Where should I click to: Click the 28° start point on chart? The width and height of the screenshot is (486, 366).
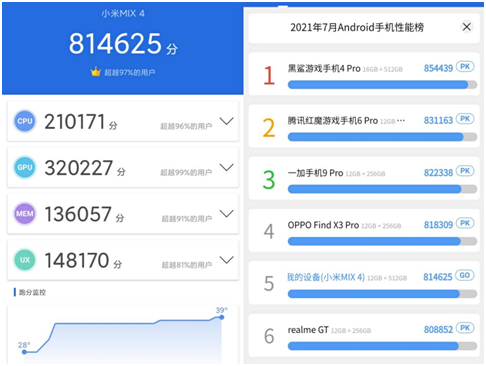click(24, 352)
